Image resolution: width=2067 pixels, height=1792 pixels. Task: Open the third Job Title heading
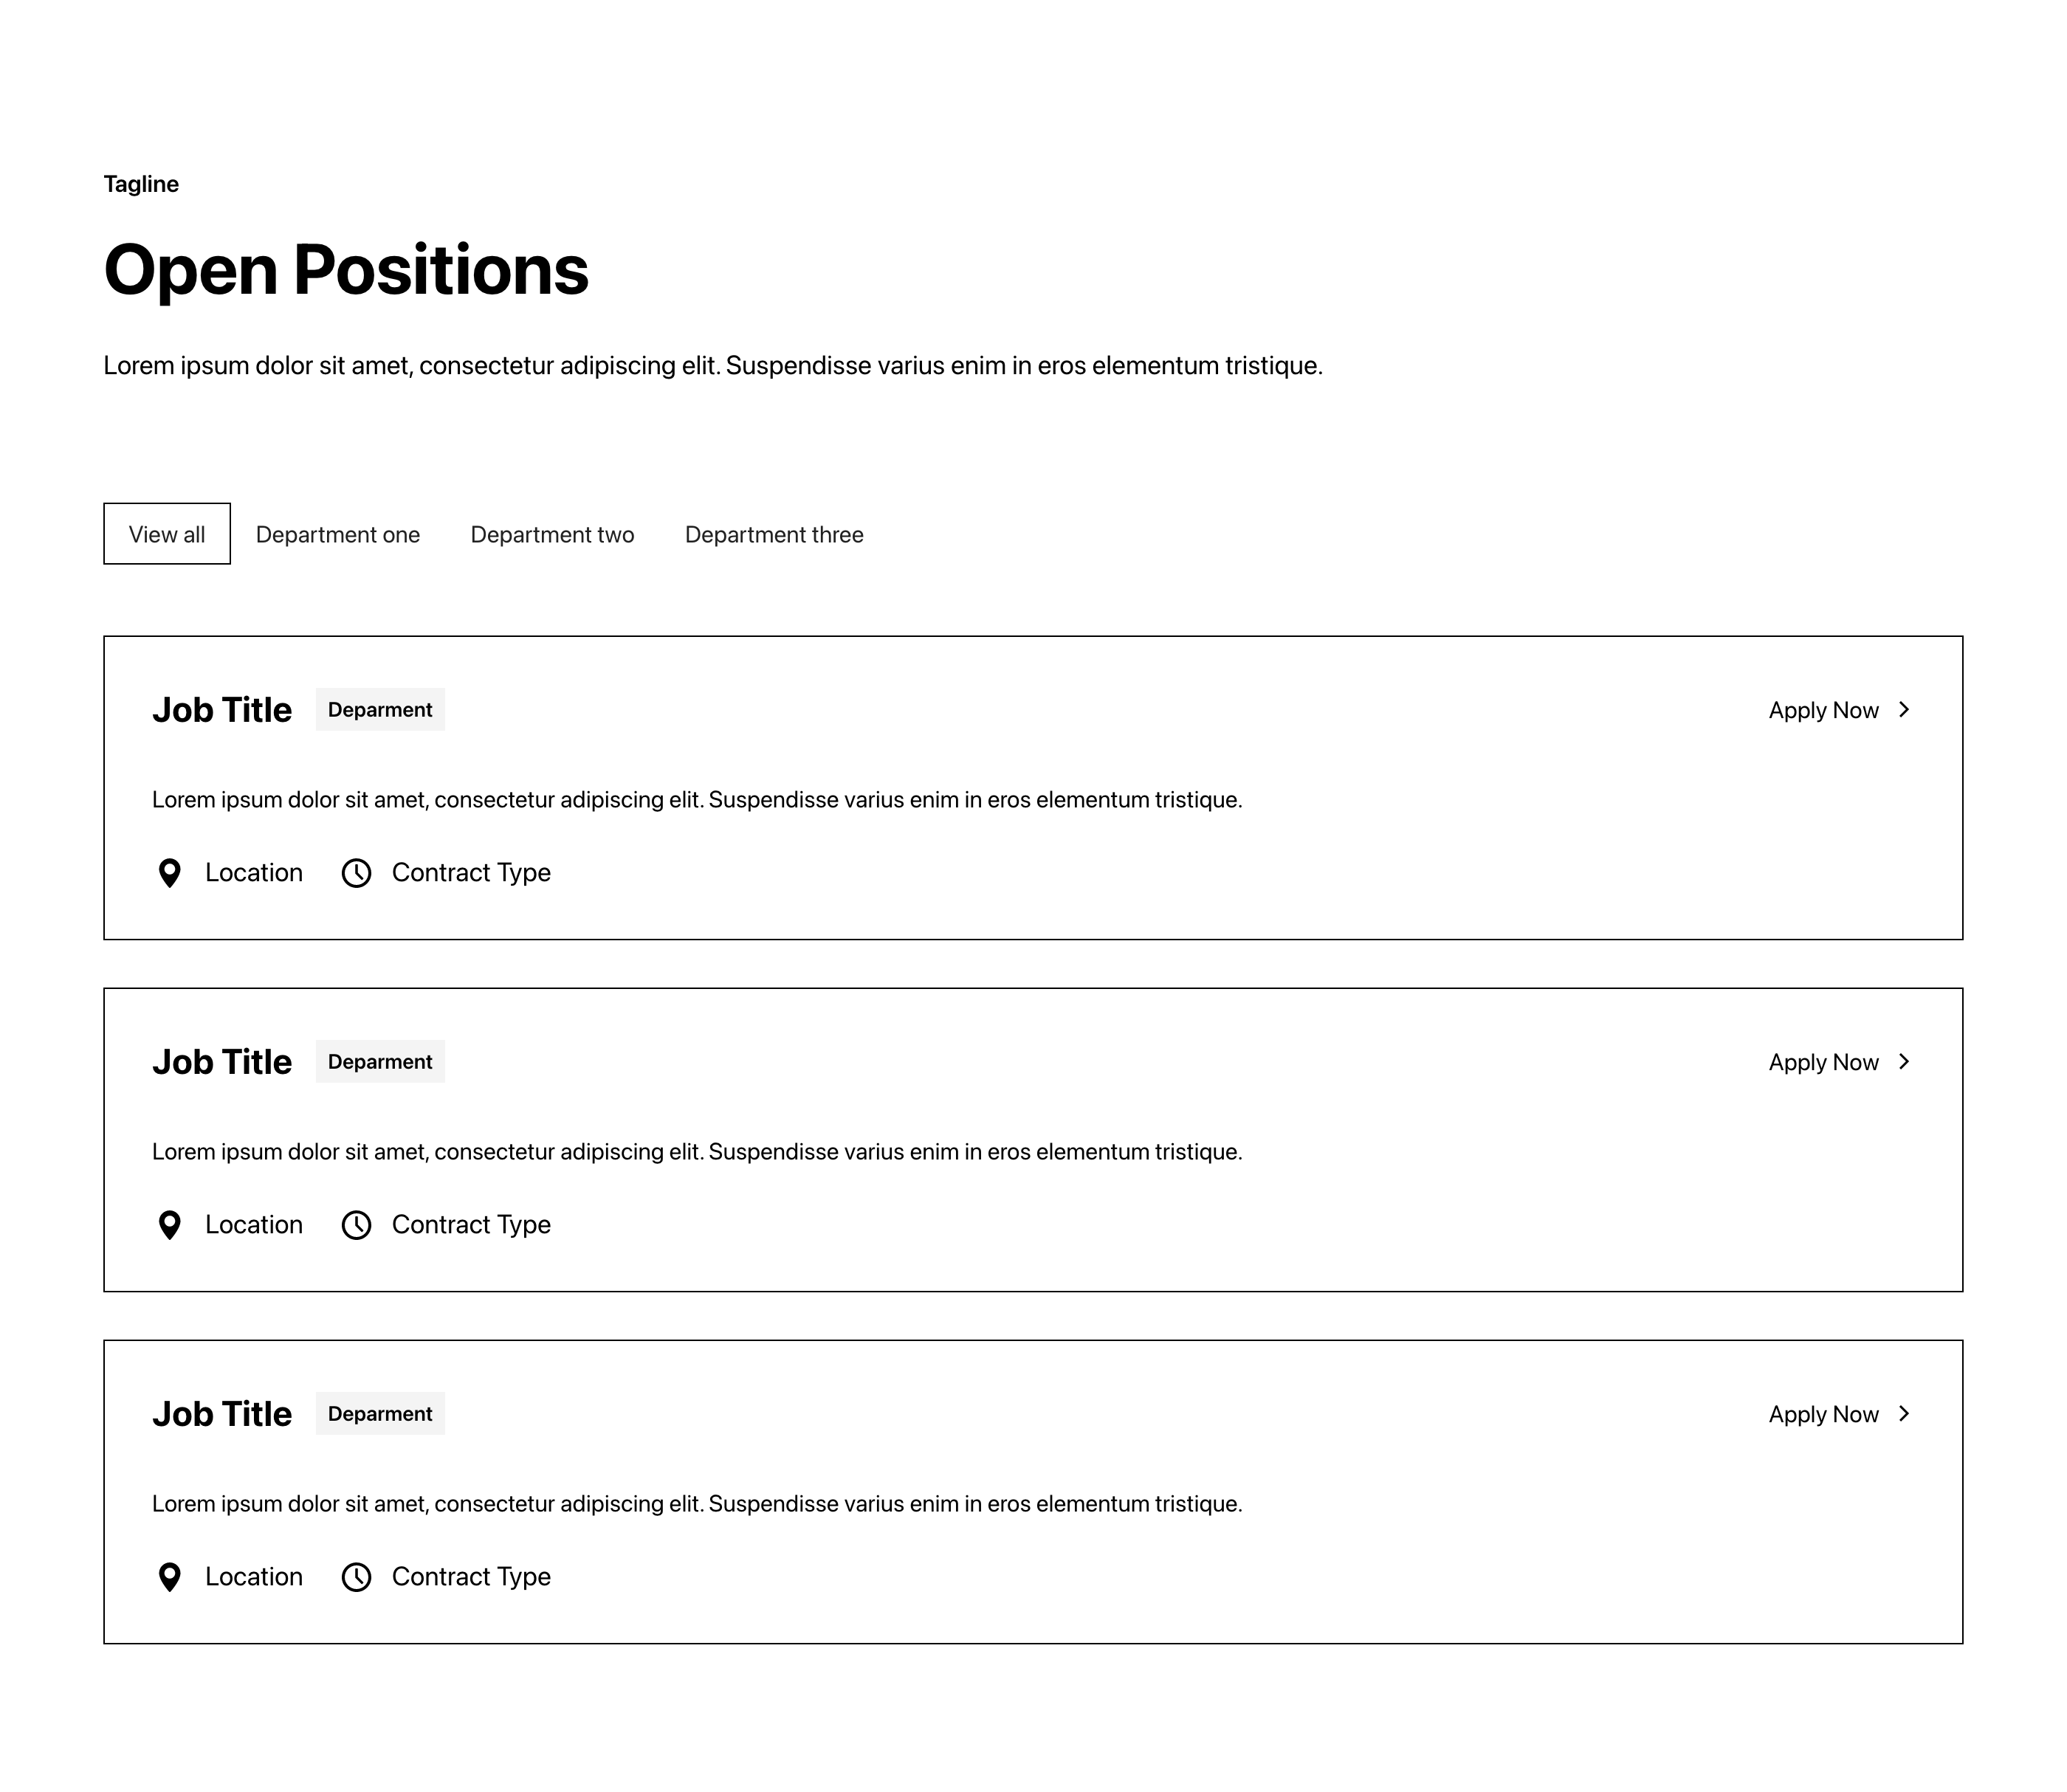click(x=222, y=1414)
